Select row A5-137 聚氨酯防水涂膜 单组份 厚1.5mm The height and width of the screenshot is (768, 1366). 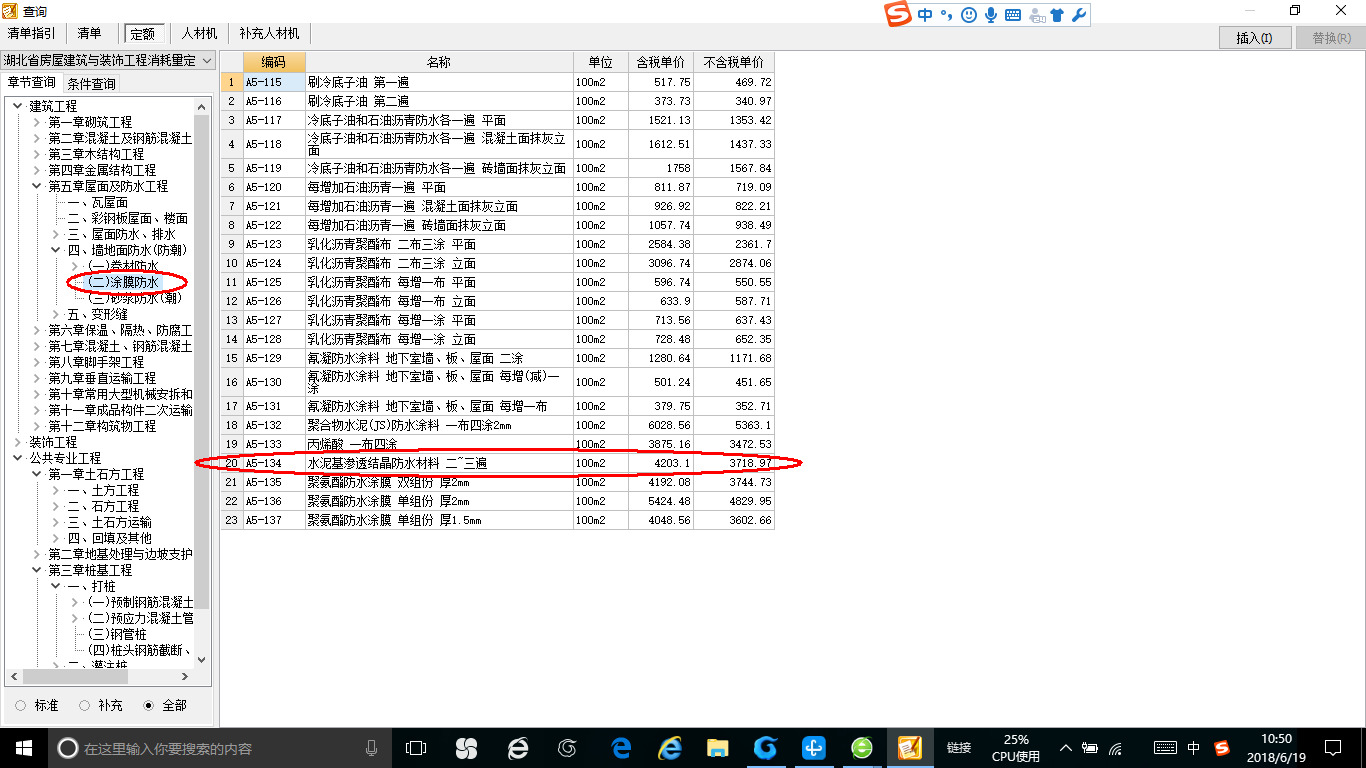498,520
